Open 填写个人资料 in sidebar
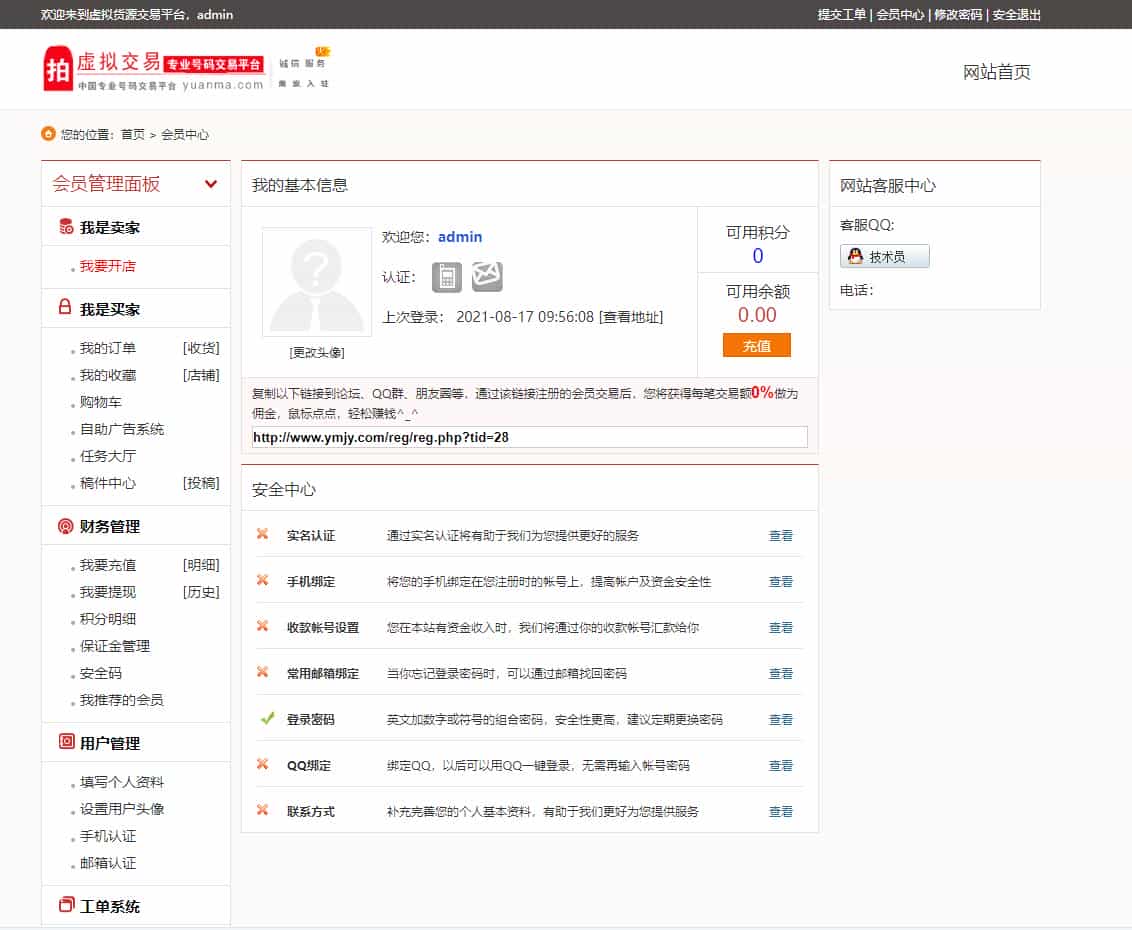 pyautogui.click(x=122, y=782)
